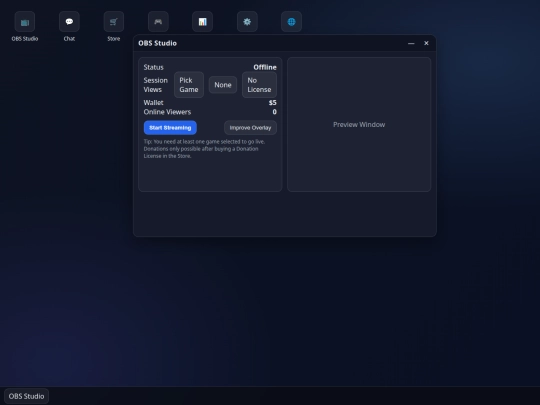Viewport: 540px width, 405px height.
Task: Click the Offline status value
Action: coord(265,67)
